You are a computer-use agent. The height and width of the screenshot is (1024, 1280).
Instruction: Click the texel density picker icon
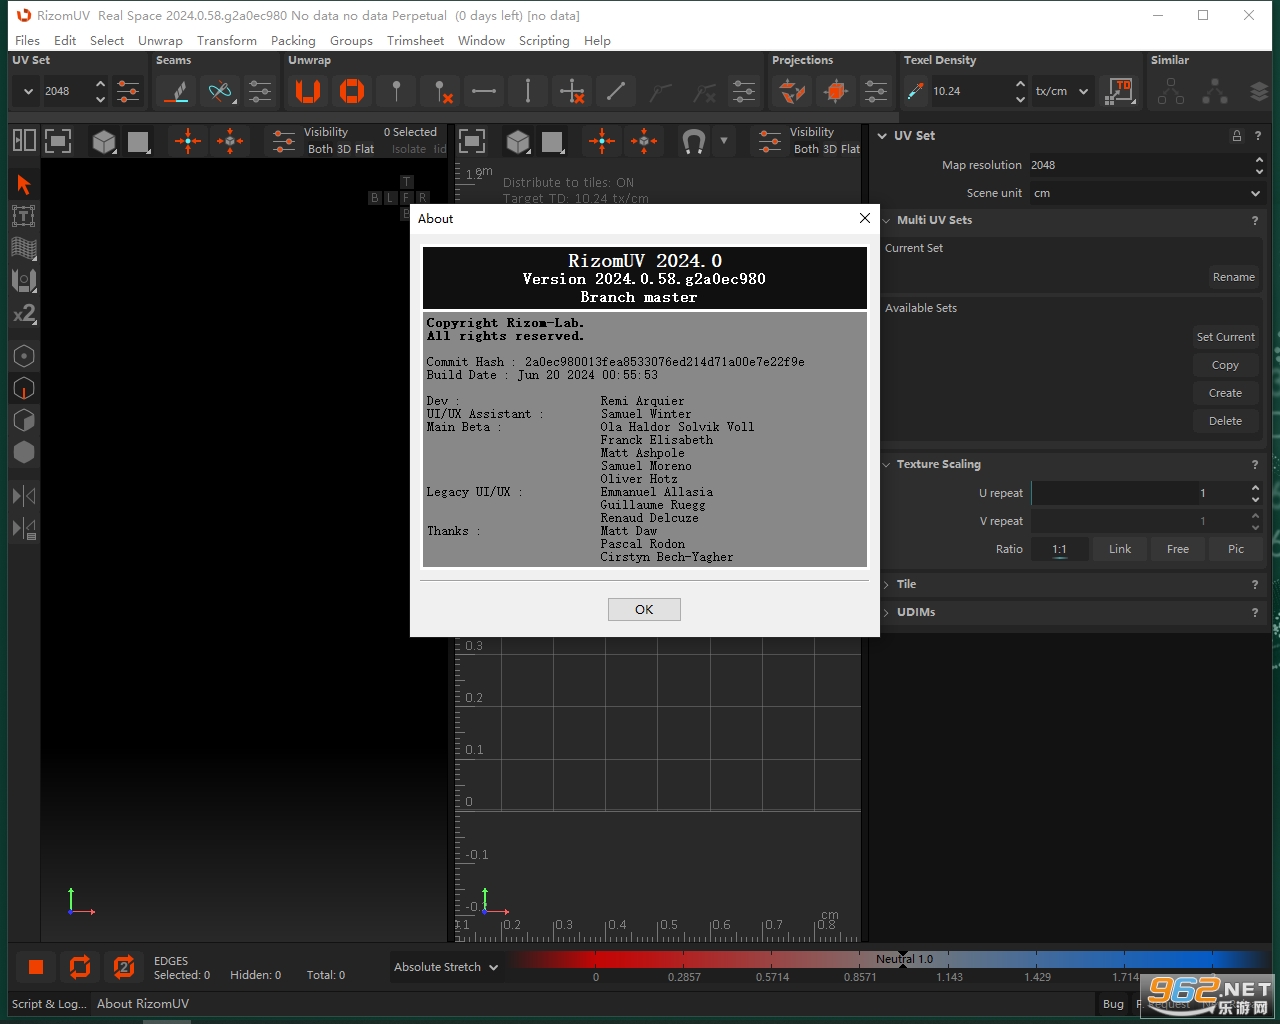pyautogui.click(x=915, y=91)
